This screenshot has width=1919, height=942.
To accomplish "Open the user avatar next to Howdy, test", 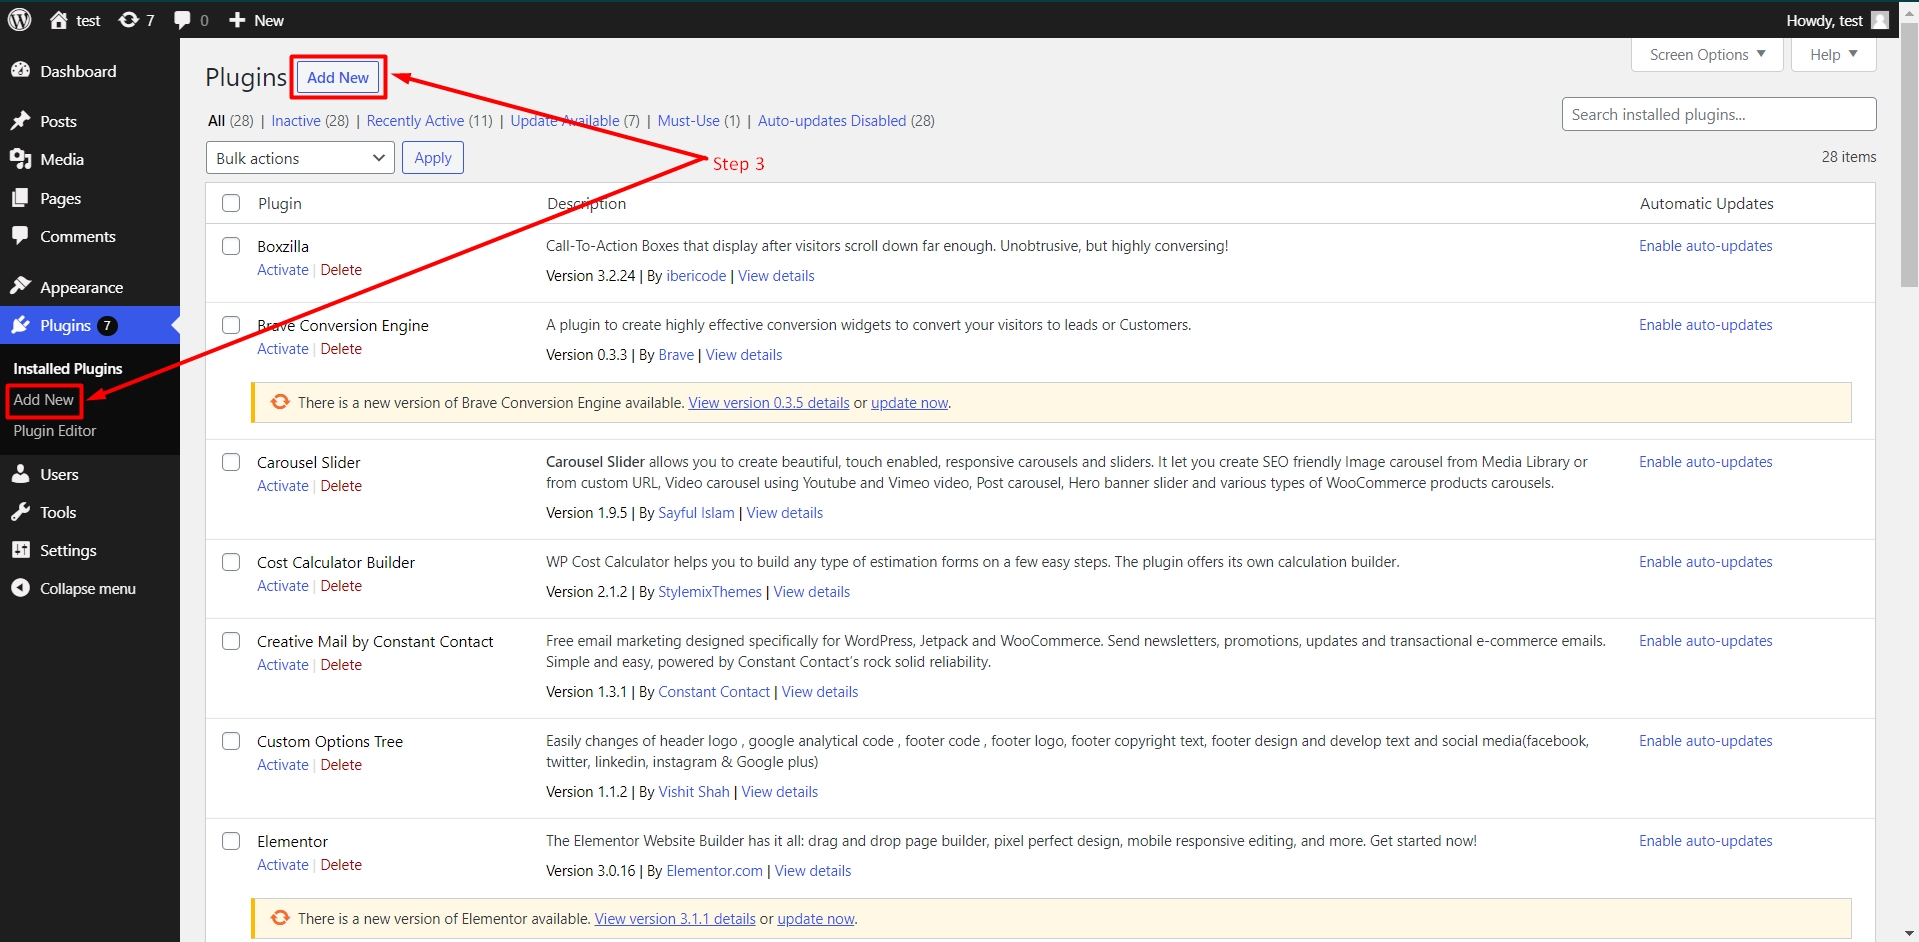I will click(1880, 20).
